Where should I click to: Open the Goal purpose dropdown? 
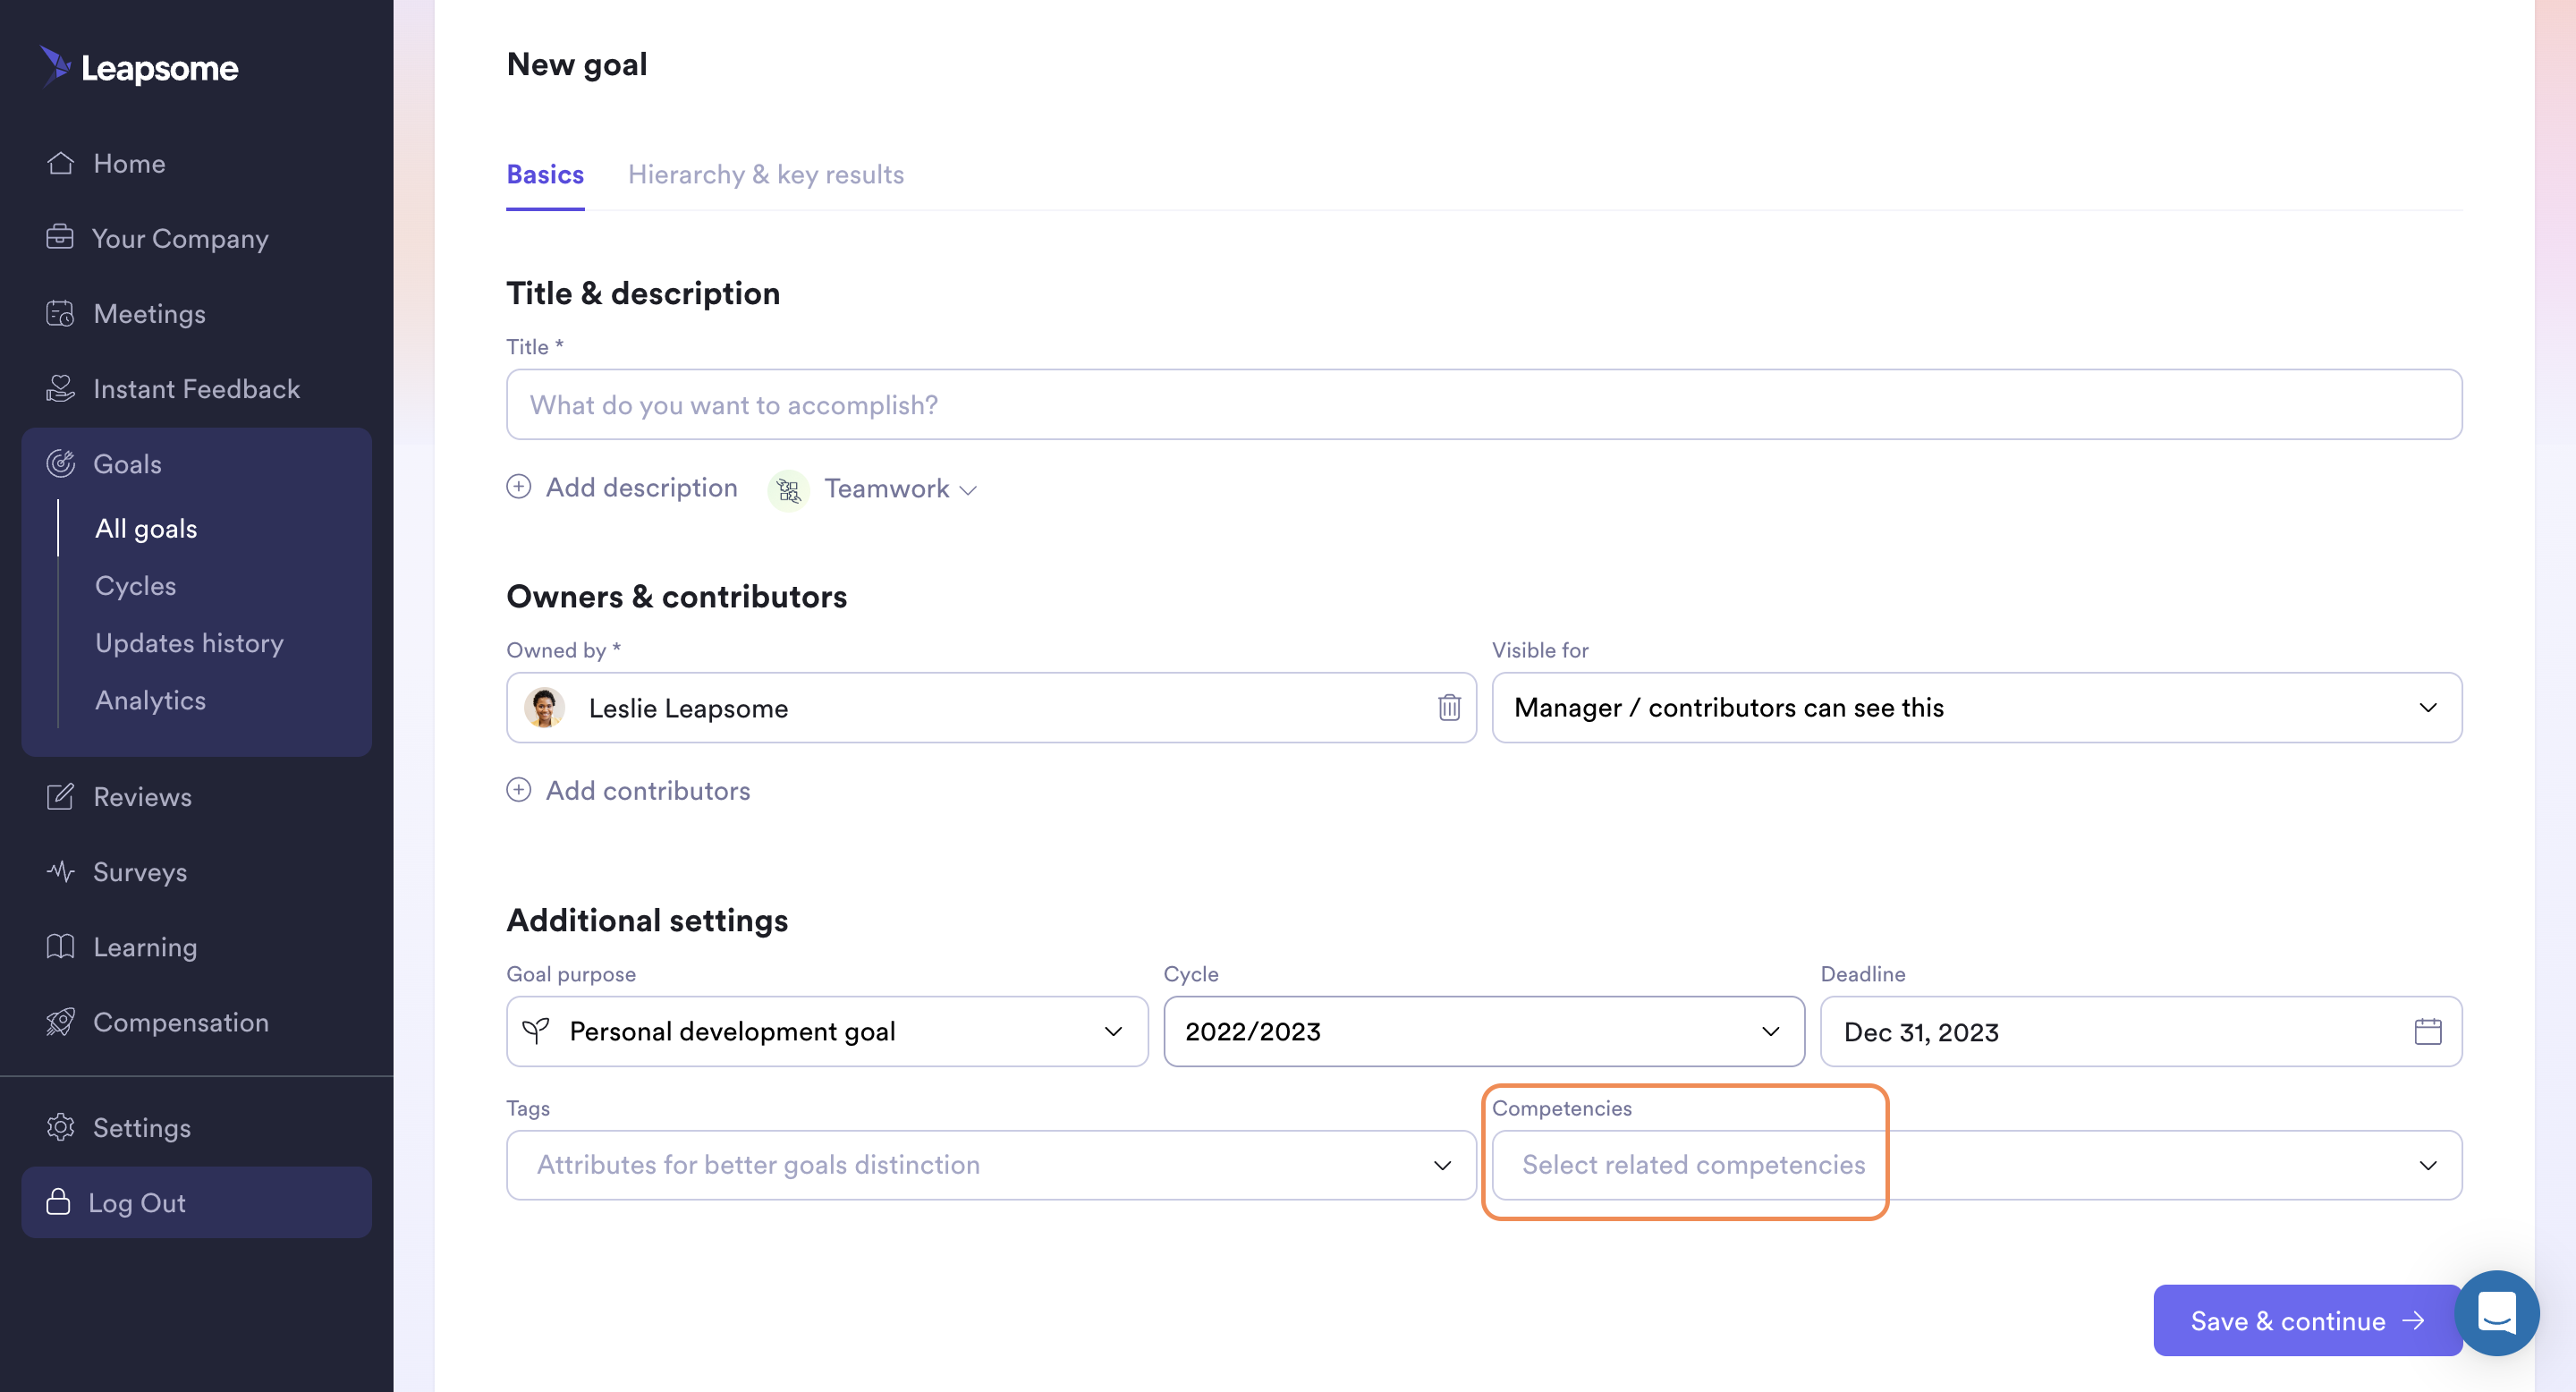(x=827, y=1031)
